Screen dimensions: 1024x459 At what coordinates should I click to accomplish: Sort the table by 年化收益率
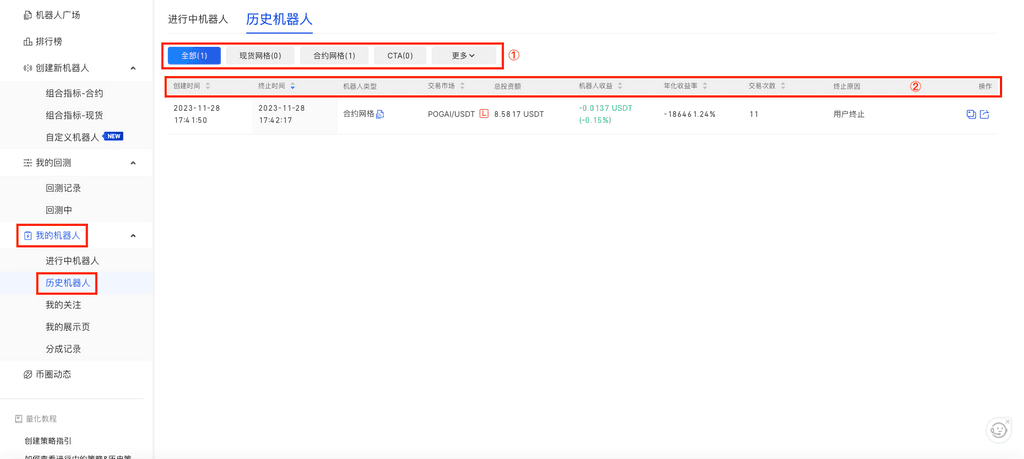(705, 86)
